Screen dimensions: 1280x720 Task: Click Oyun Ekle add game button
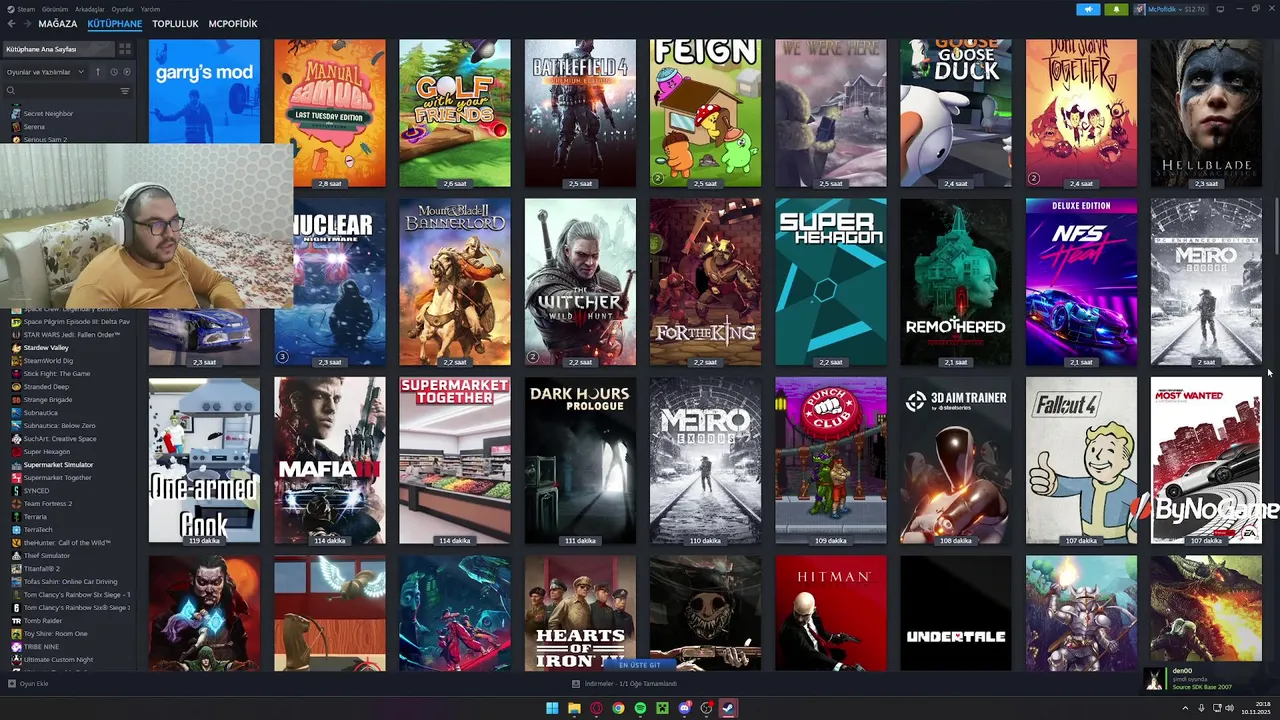pos(28,684)
